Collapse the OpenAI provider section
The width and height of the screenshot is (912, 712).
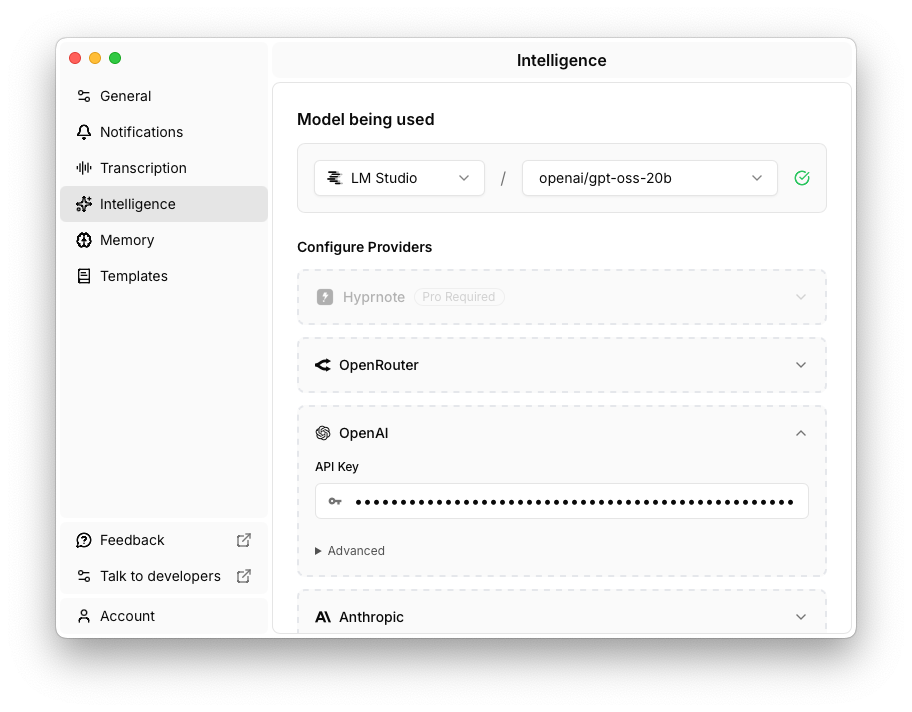tap(800, 433)
